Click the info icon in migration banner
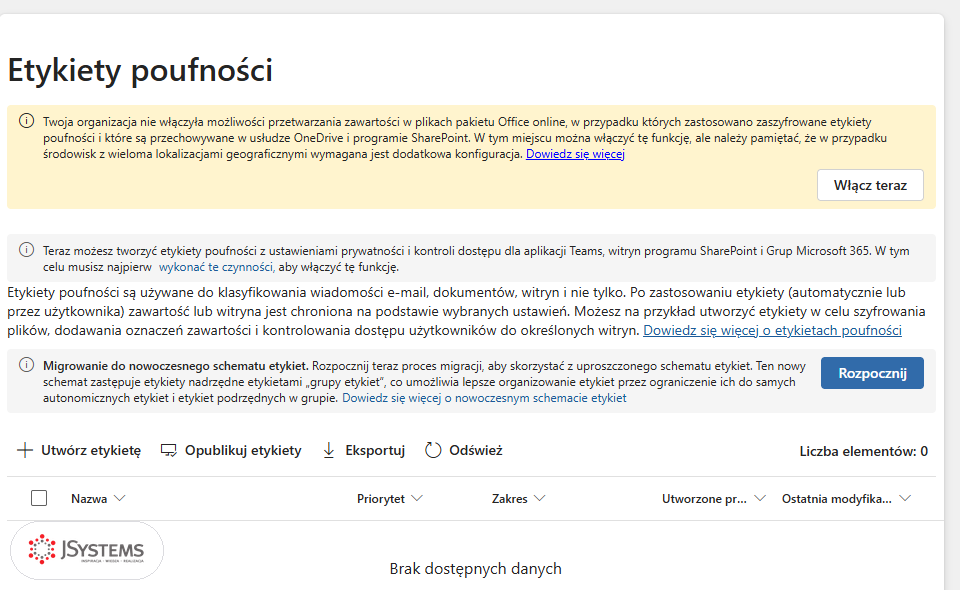Viewport: 960px width, 590px height. [26, 365]
